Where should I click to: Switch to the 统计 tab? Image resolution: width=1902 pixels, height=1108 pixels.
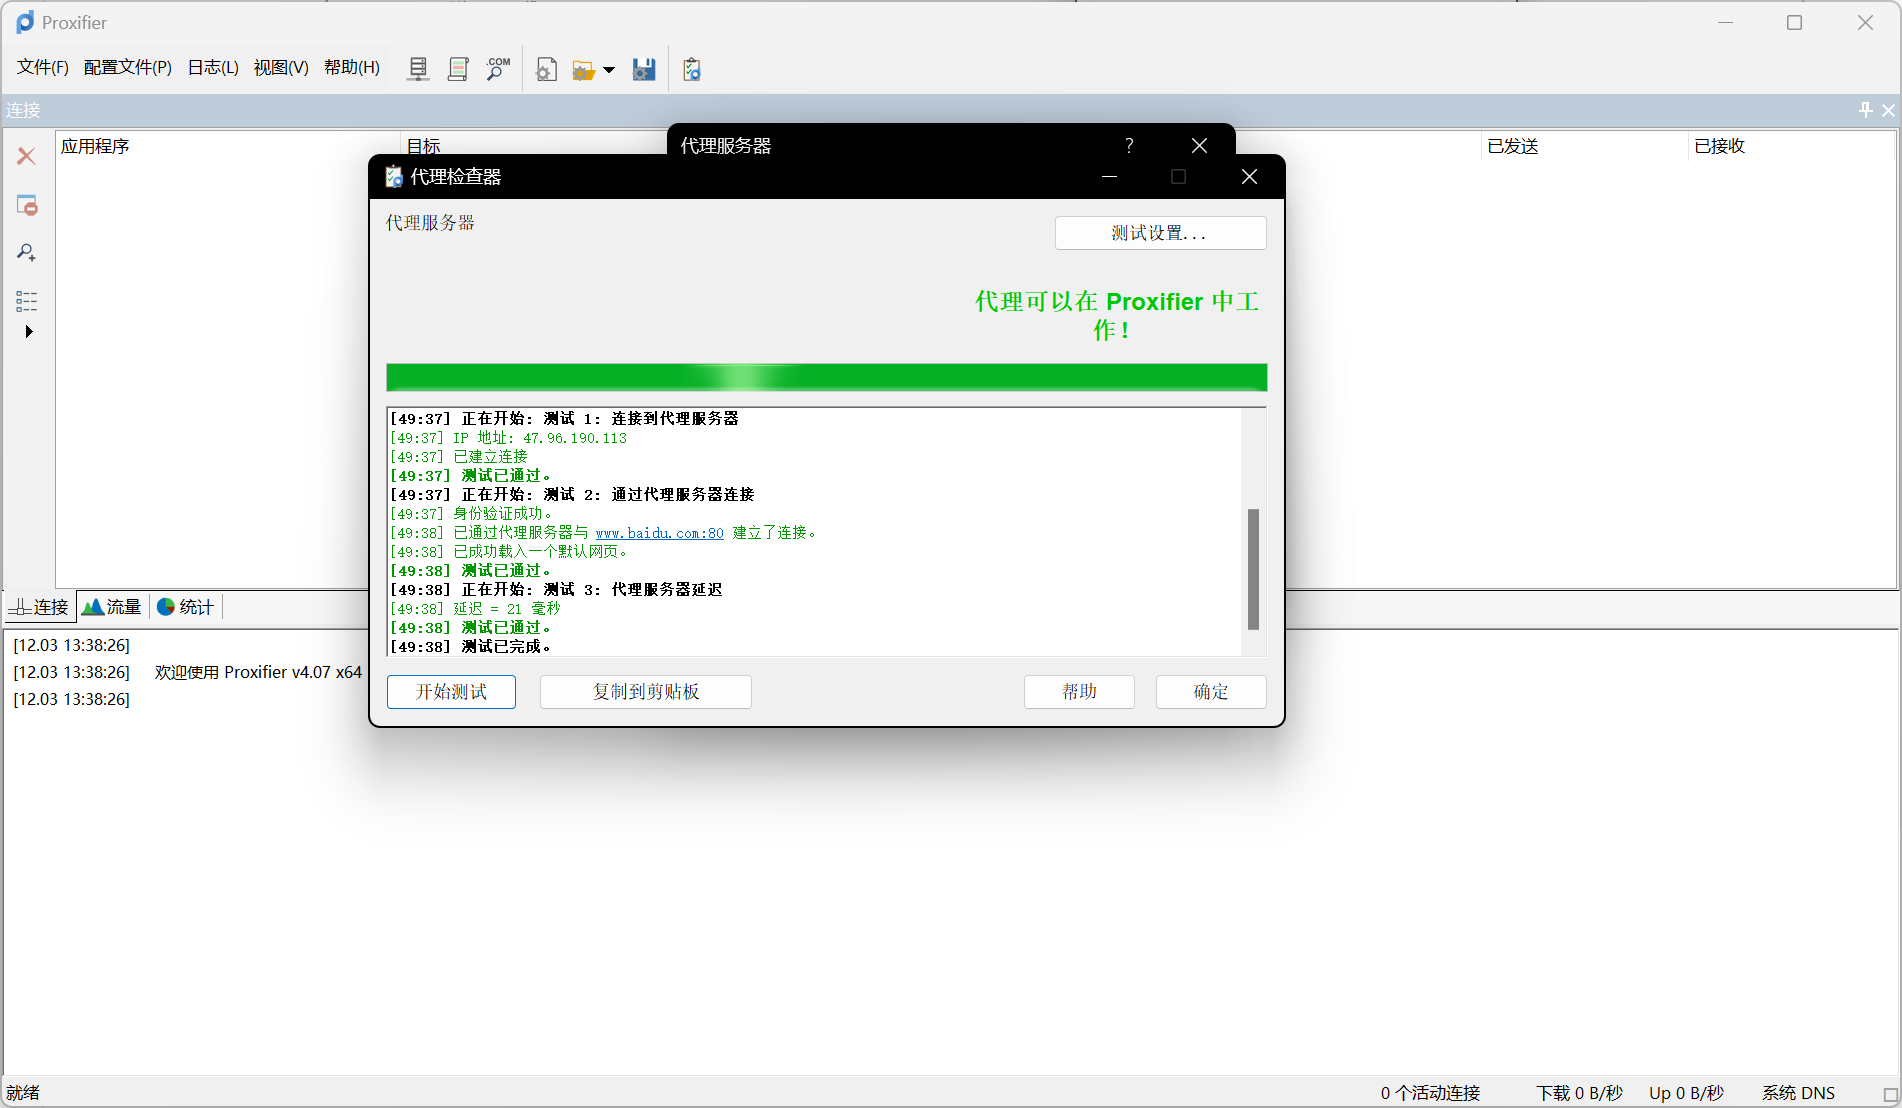(186, 607)
